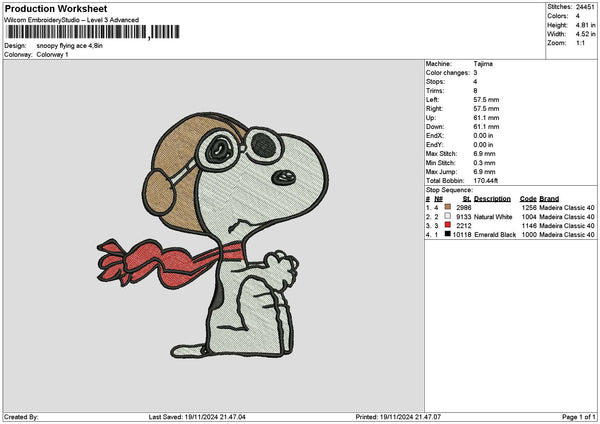Click thread code 1146 in row three

(x=529, y=226)
